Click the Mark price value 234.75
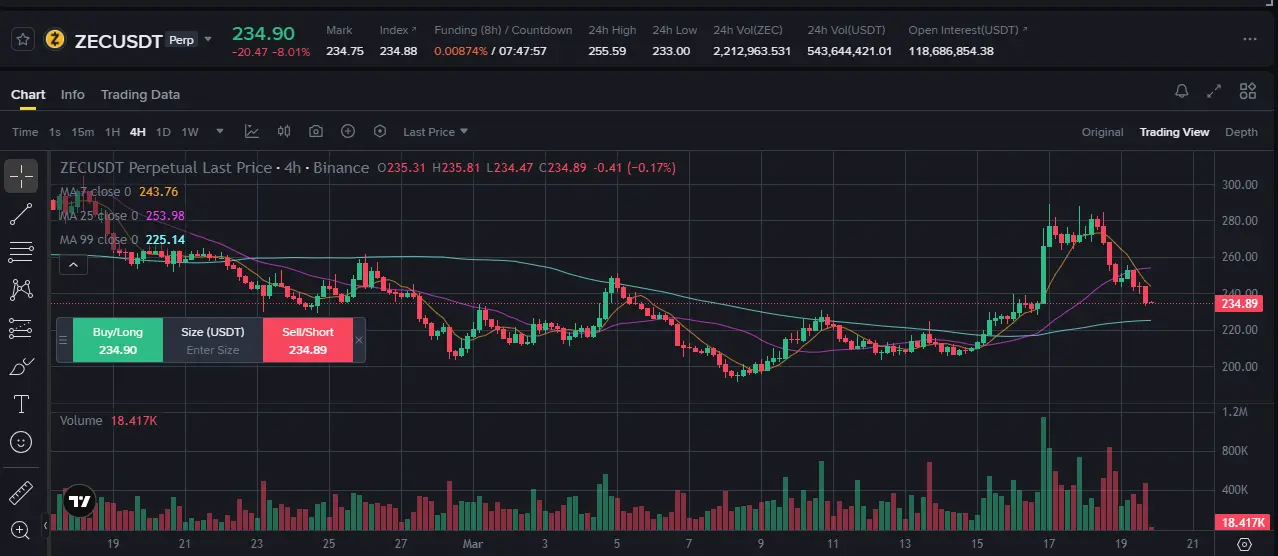Screen dimensions: 1278x556 [345, 51]
